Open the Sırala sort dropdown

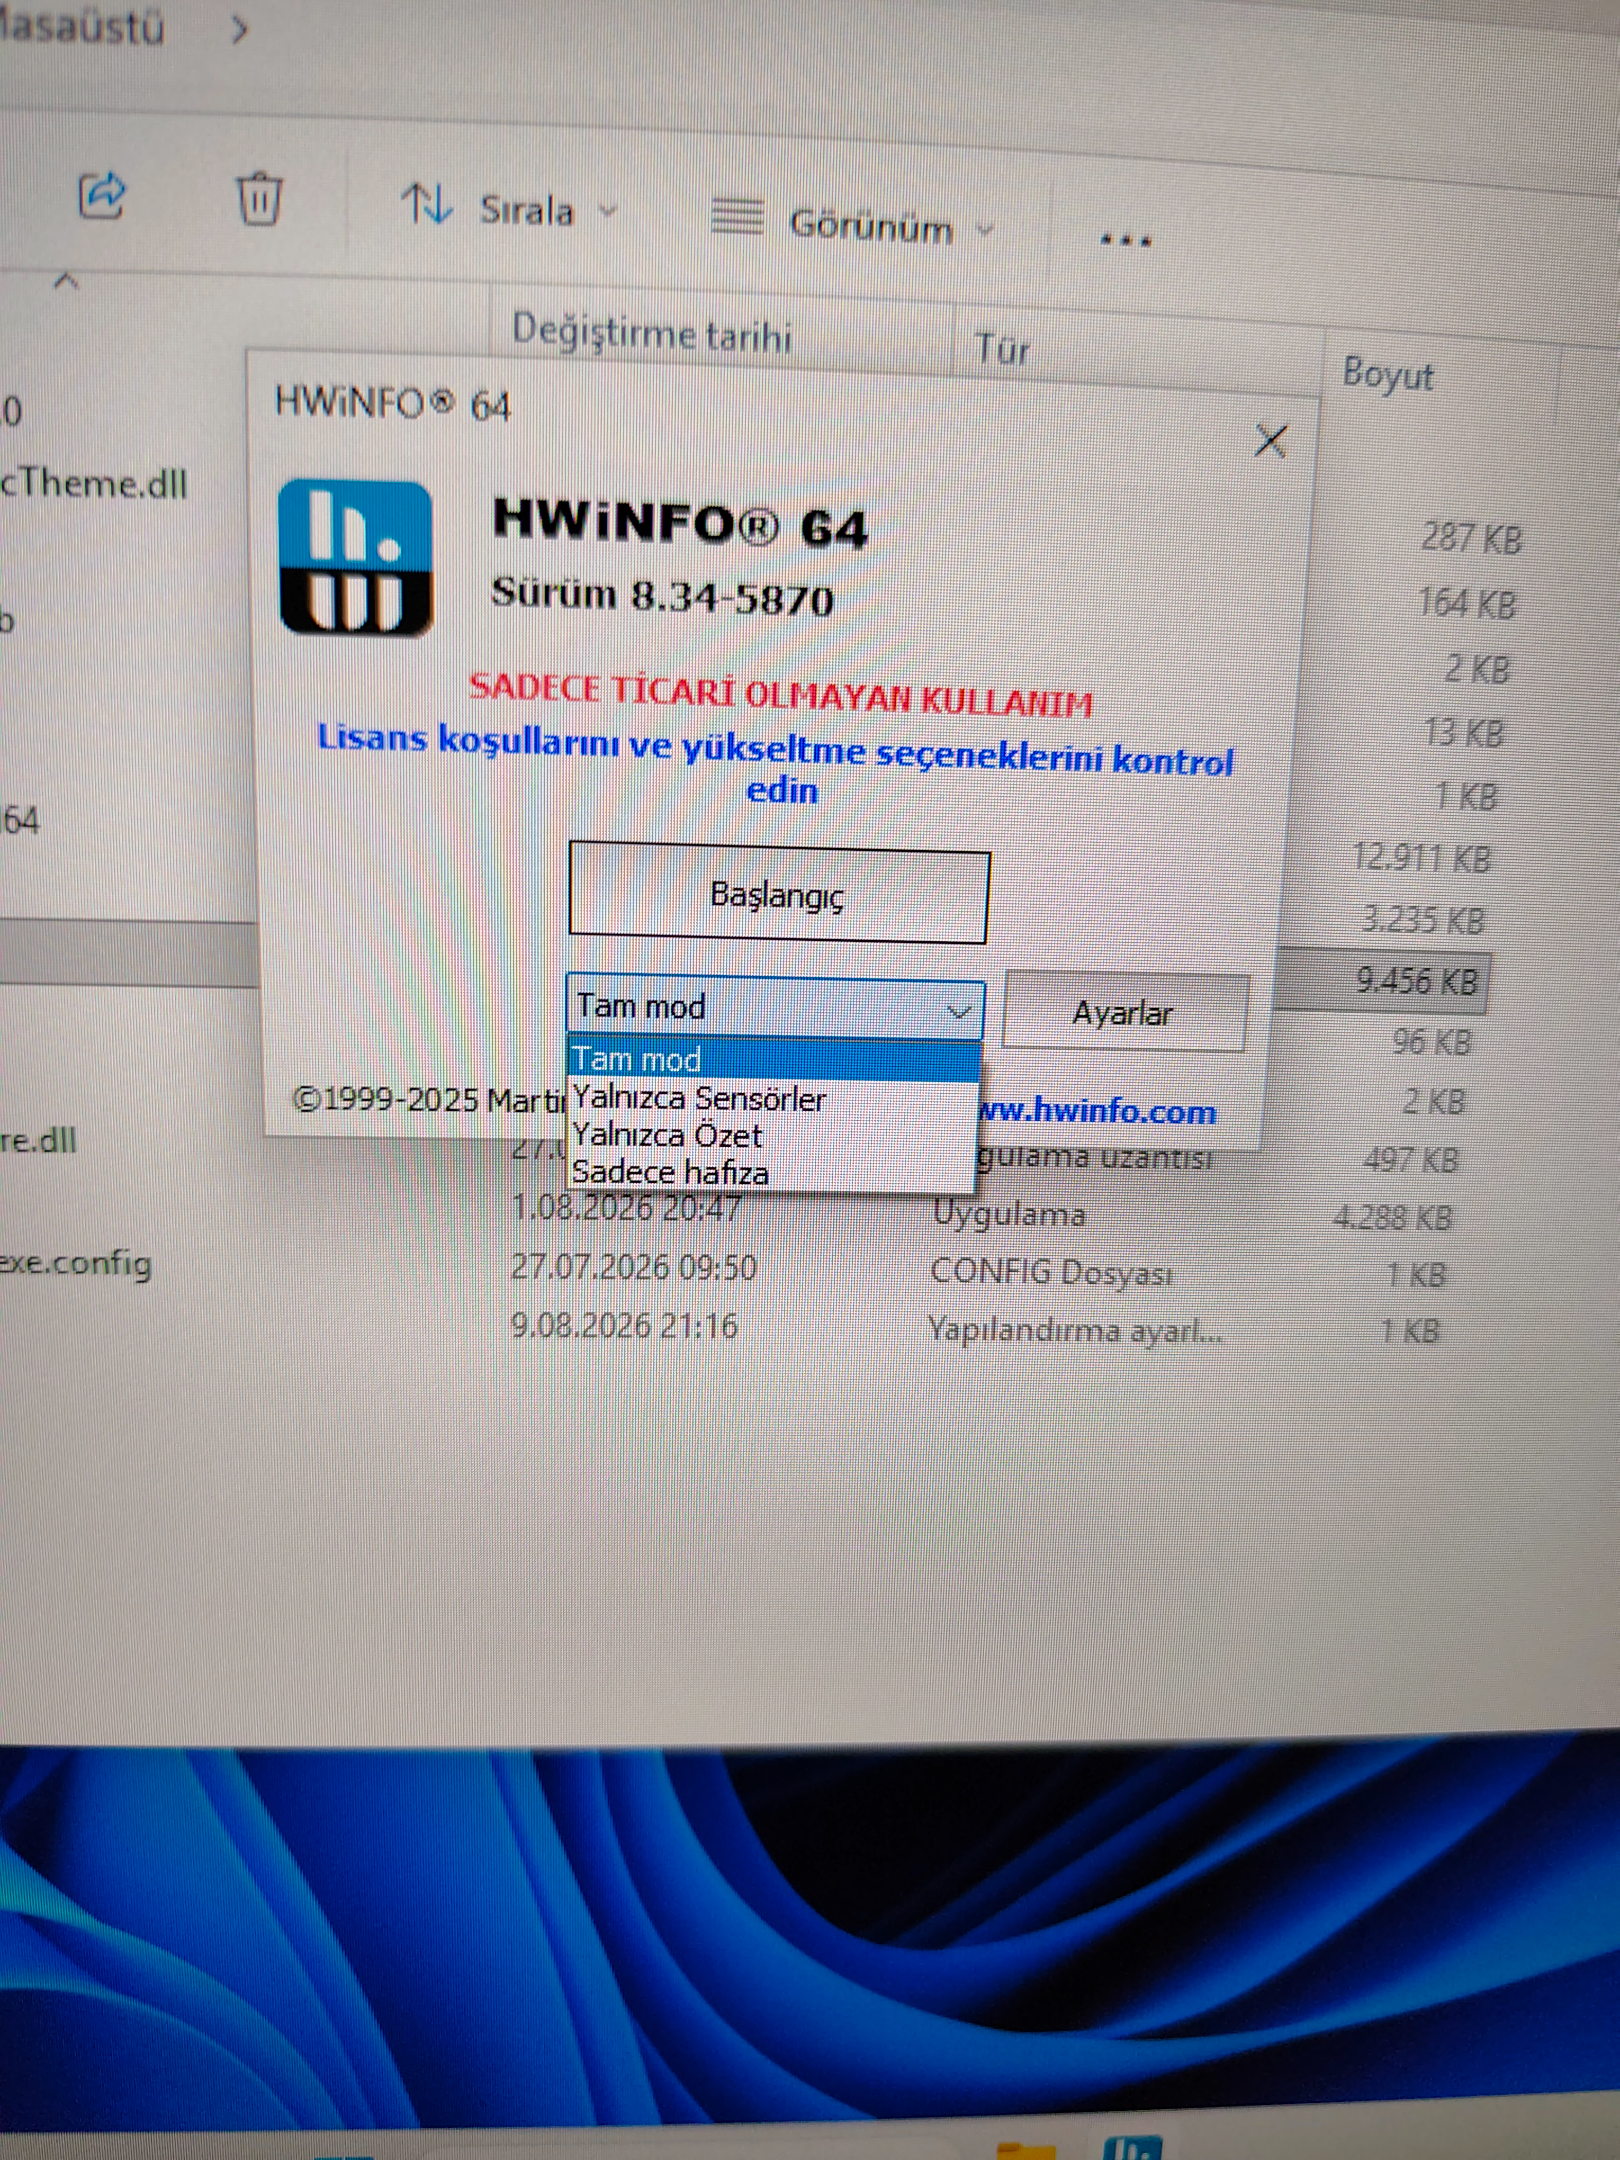point(511,208)
